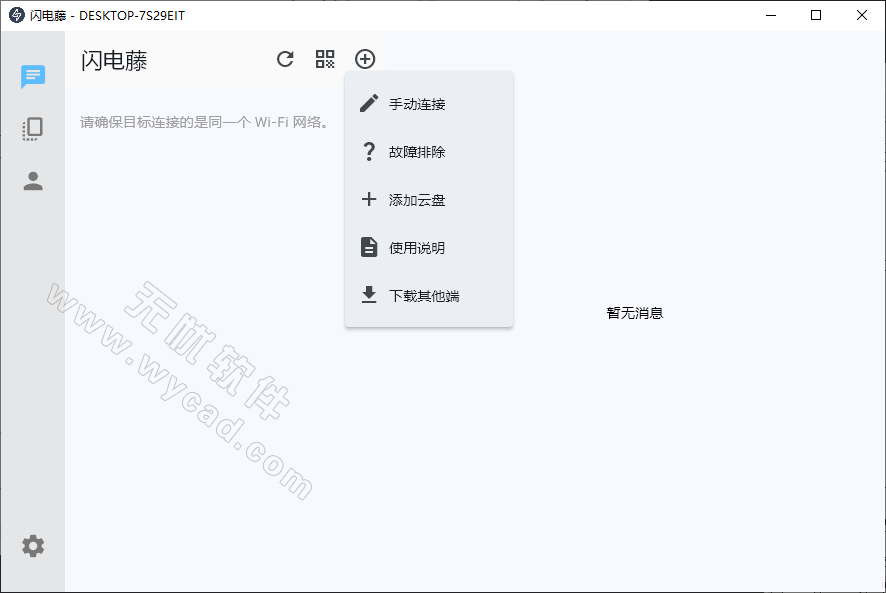Click the Wi-Fi network hint text

click(205, 122)
